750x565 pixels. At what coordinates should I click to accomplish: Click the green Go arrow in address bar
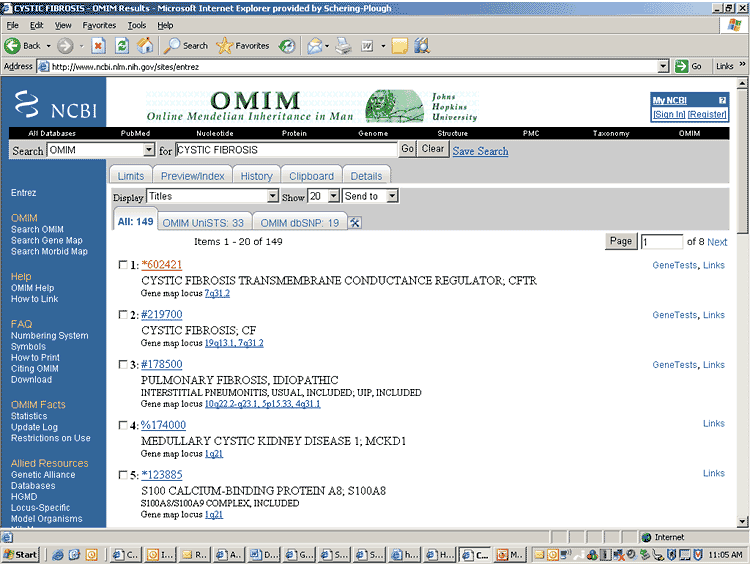pos(682,66)
